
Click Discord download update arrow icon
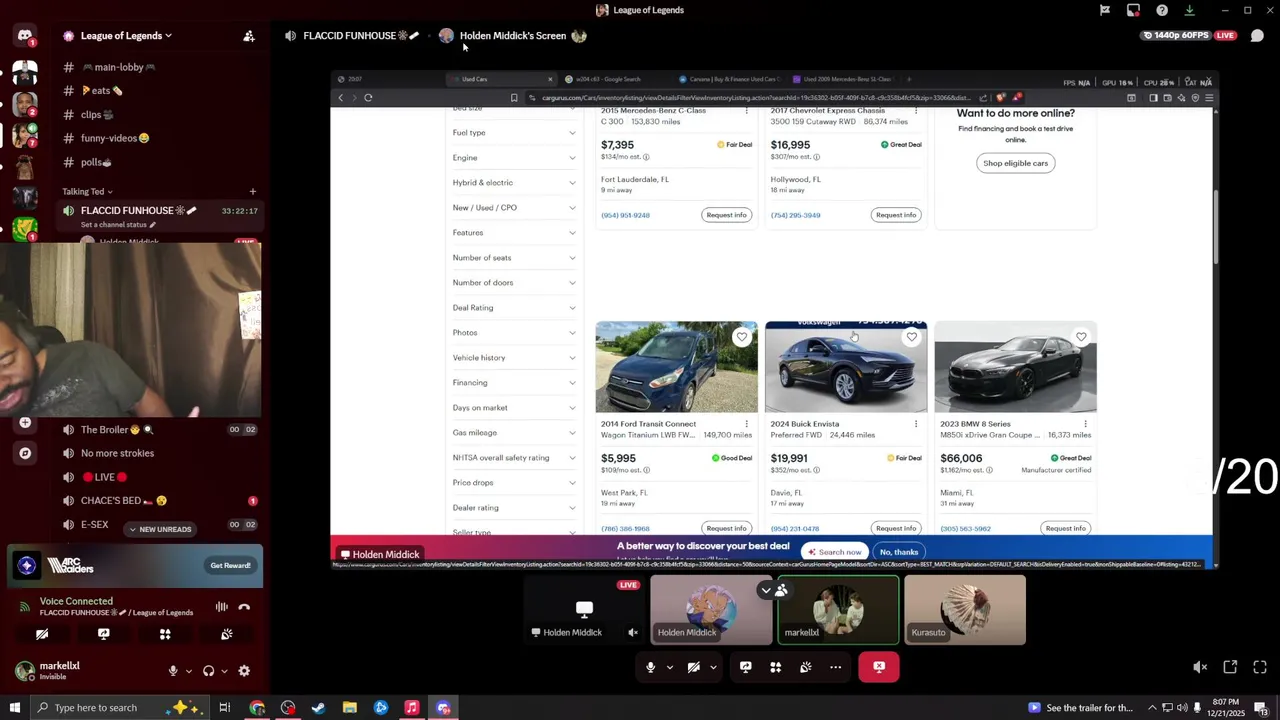(1189, 10)
